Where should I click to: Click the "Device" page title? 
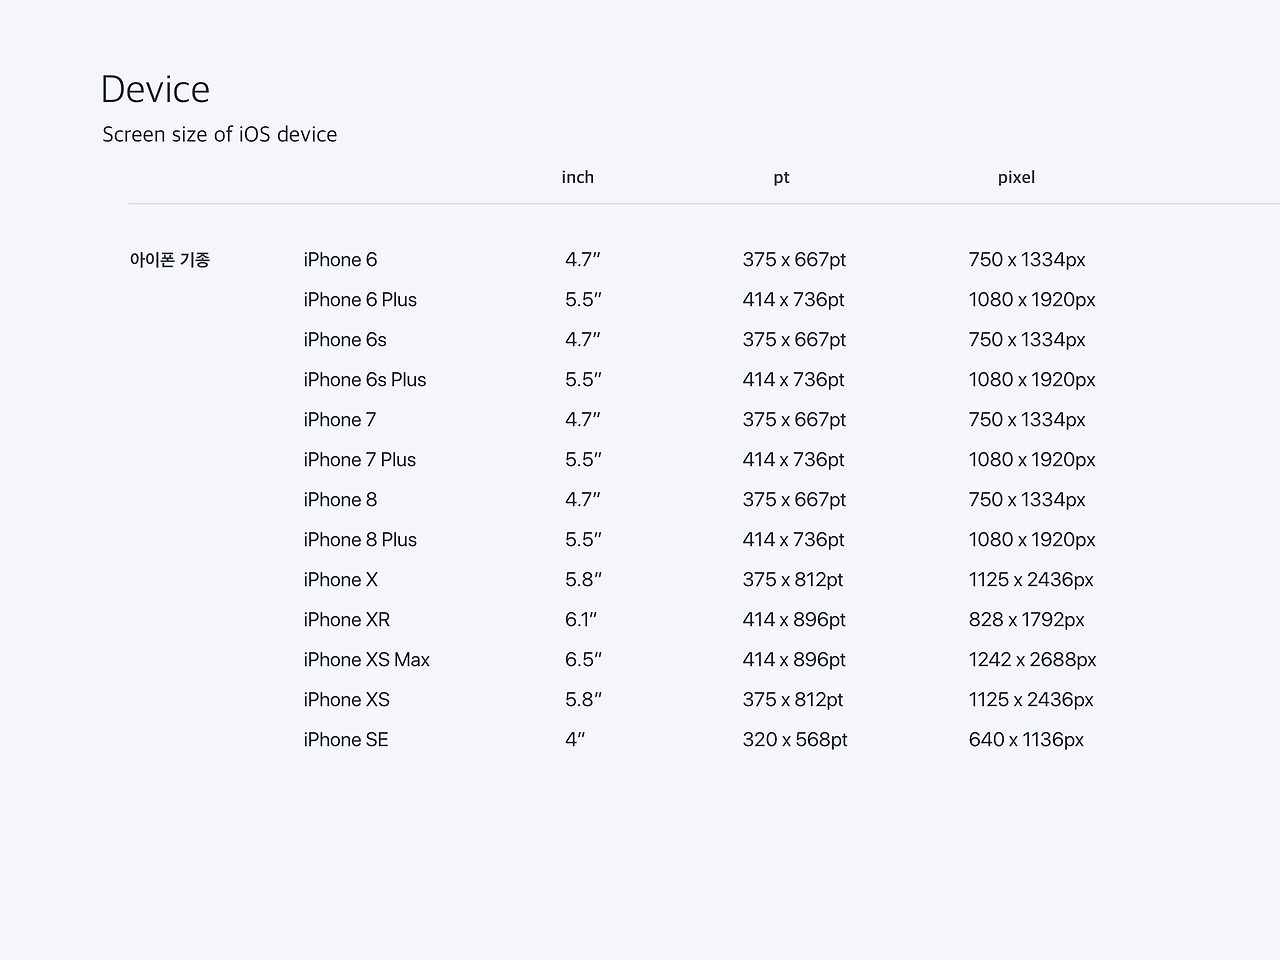[x=155, y=89]
